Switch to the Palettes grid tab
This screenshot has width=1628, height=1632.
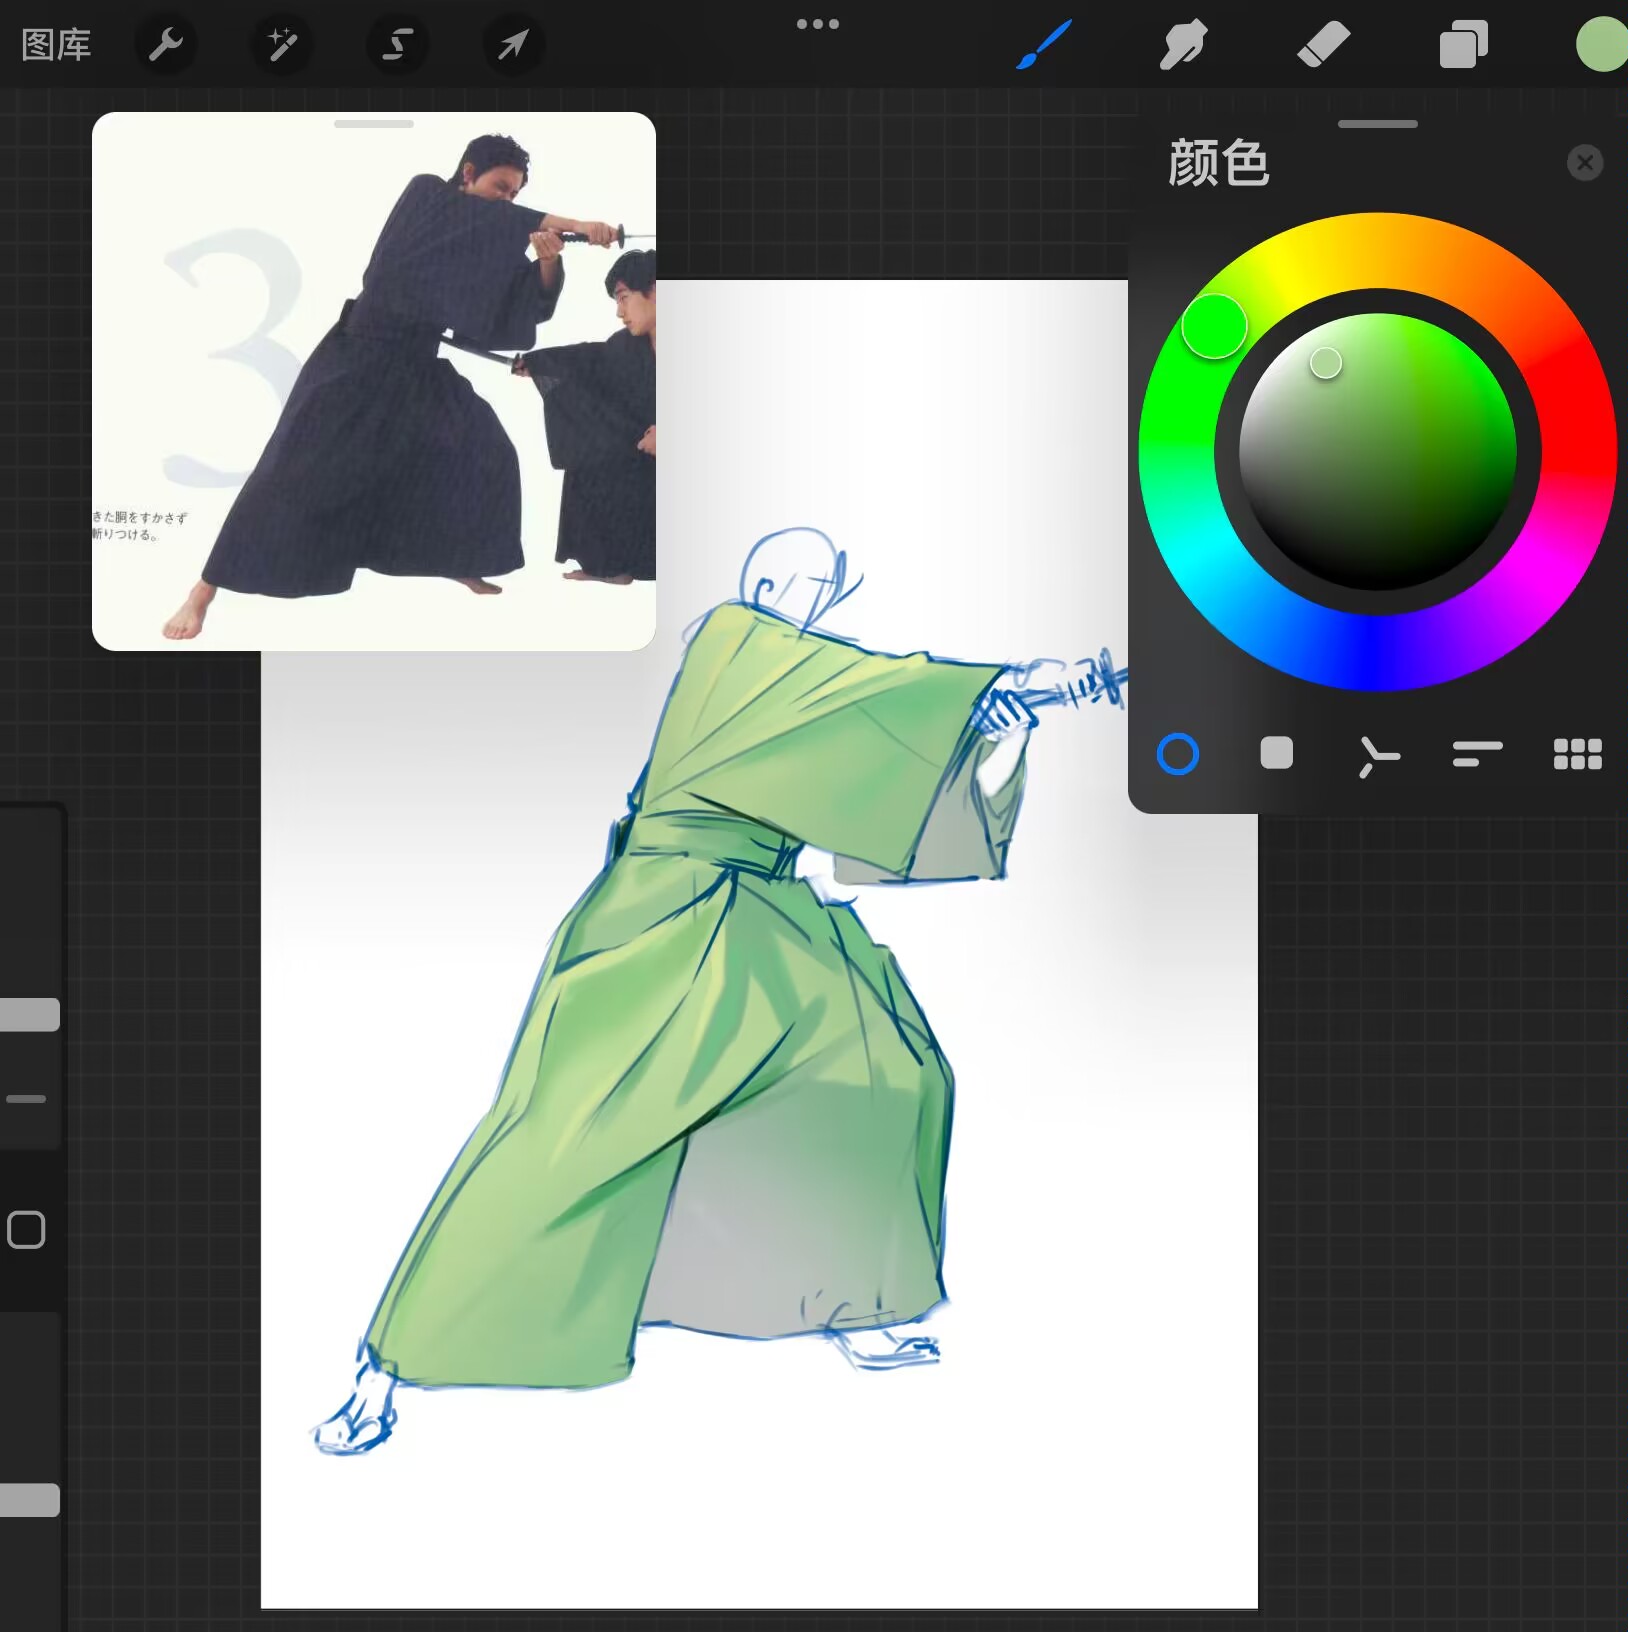pos(1577,754)
